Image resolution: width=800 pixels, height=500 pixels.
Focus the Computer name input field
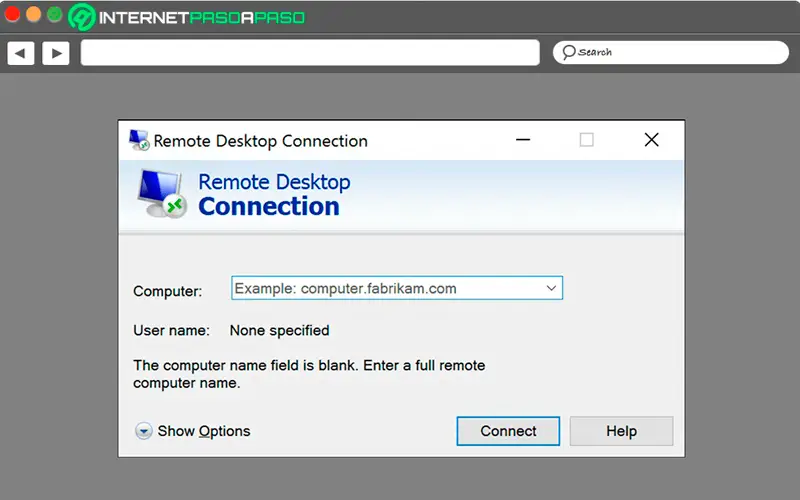pos(397,288)
